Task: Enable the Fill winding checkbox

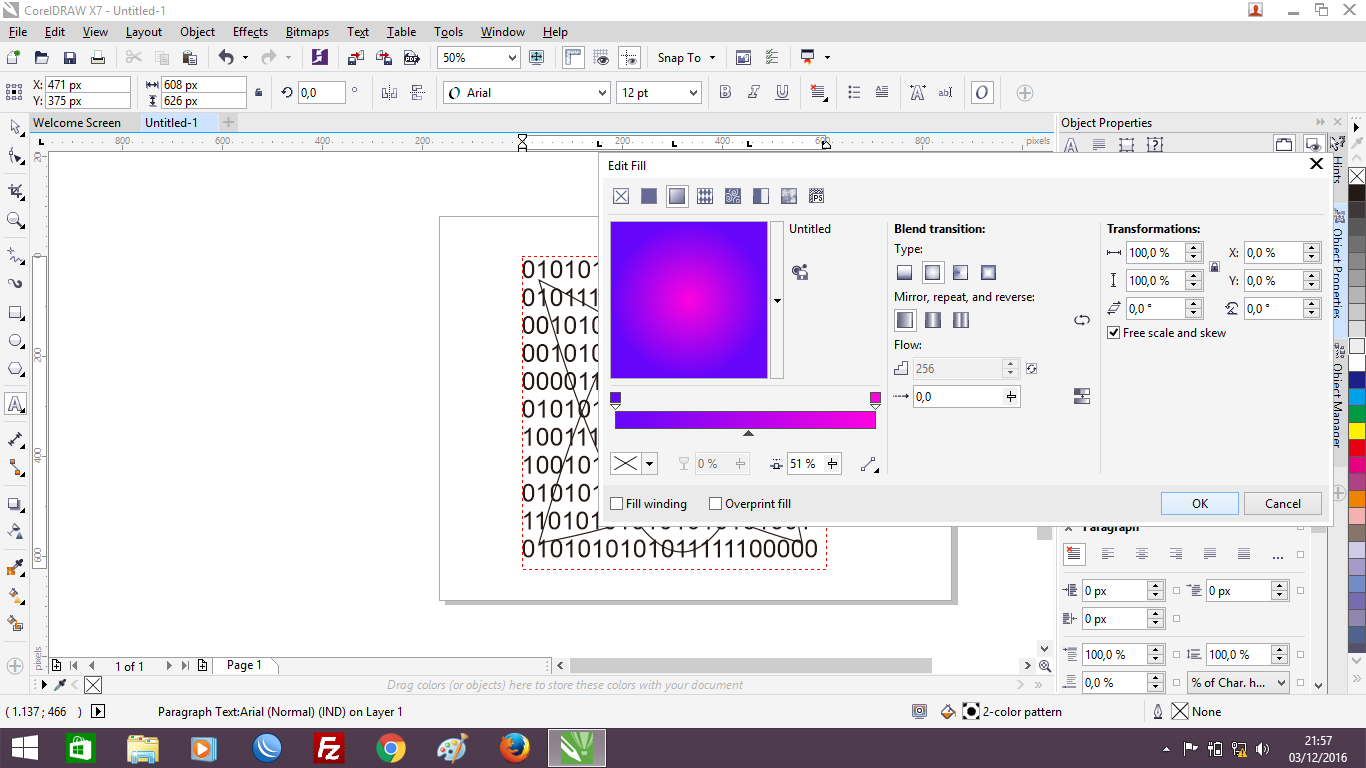Action: 617,504
